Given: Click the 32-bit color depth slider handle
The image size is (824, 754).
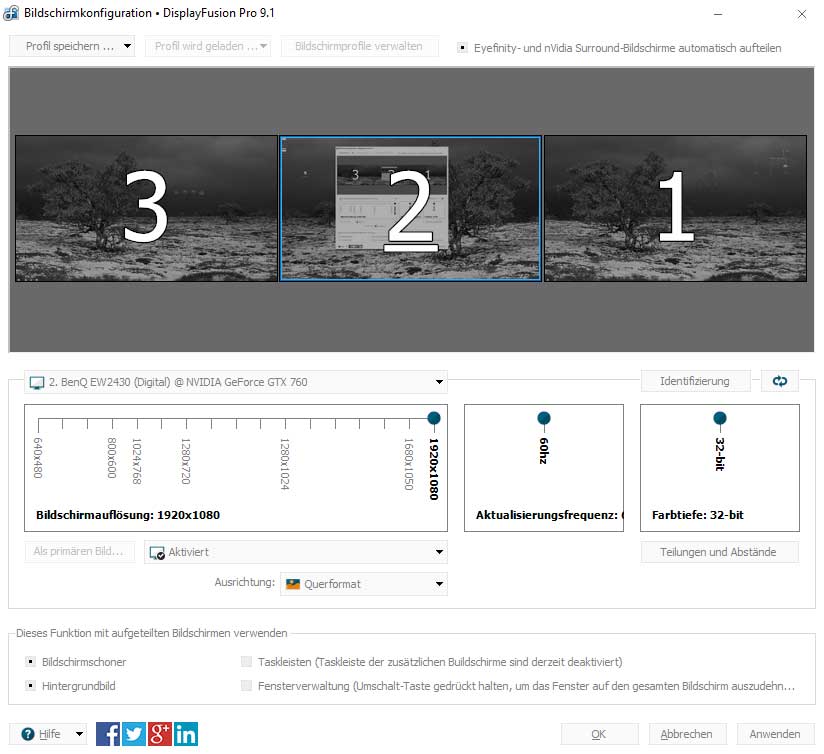Looking at the screenshot, I should [x=720, y=418].
